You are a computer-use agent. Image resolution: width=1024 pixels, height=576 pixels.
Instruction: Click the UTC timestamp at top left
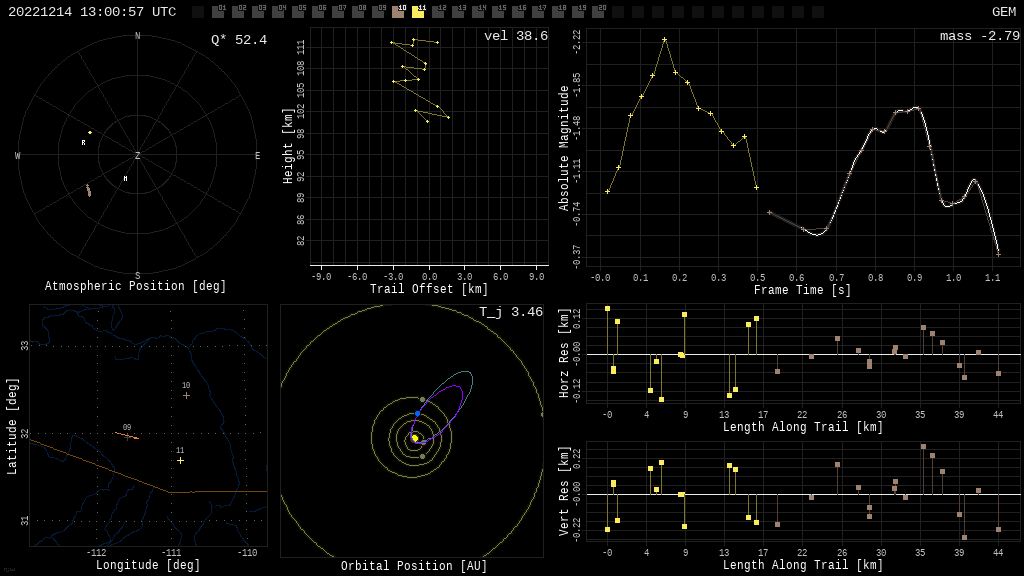point(92,12)
